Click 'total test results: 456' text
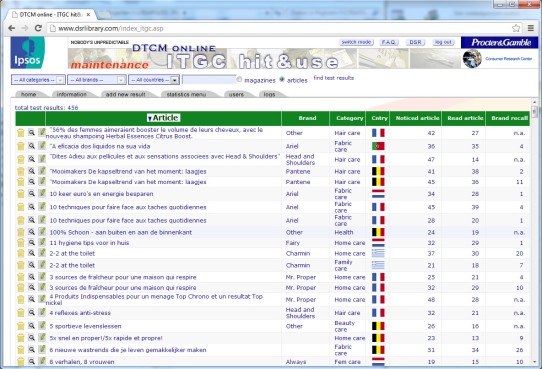This screenshot has width=542, height=369. tap(46, 107)
